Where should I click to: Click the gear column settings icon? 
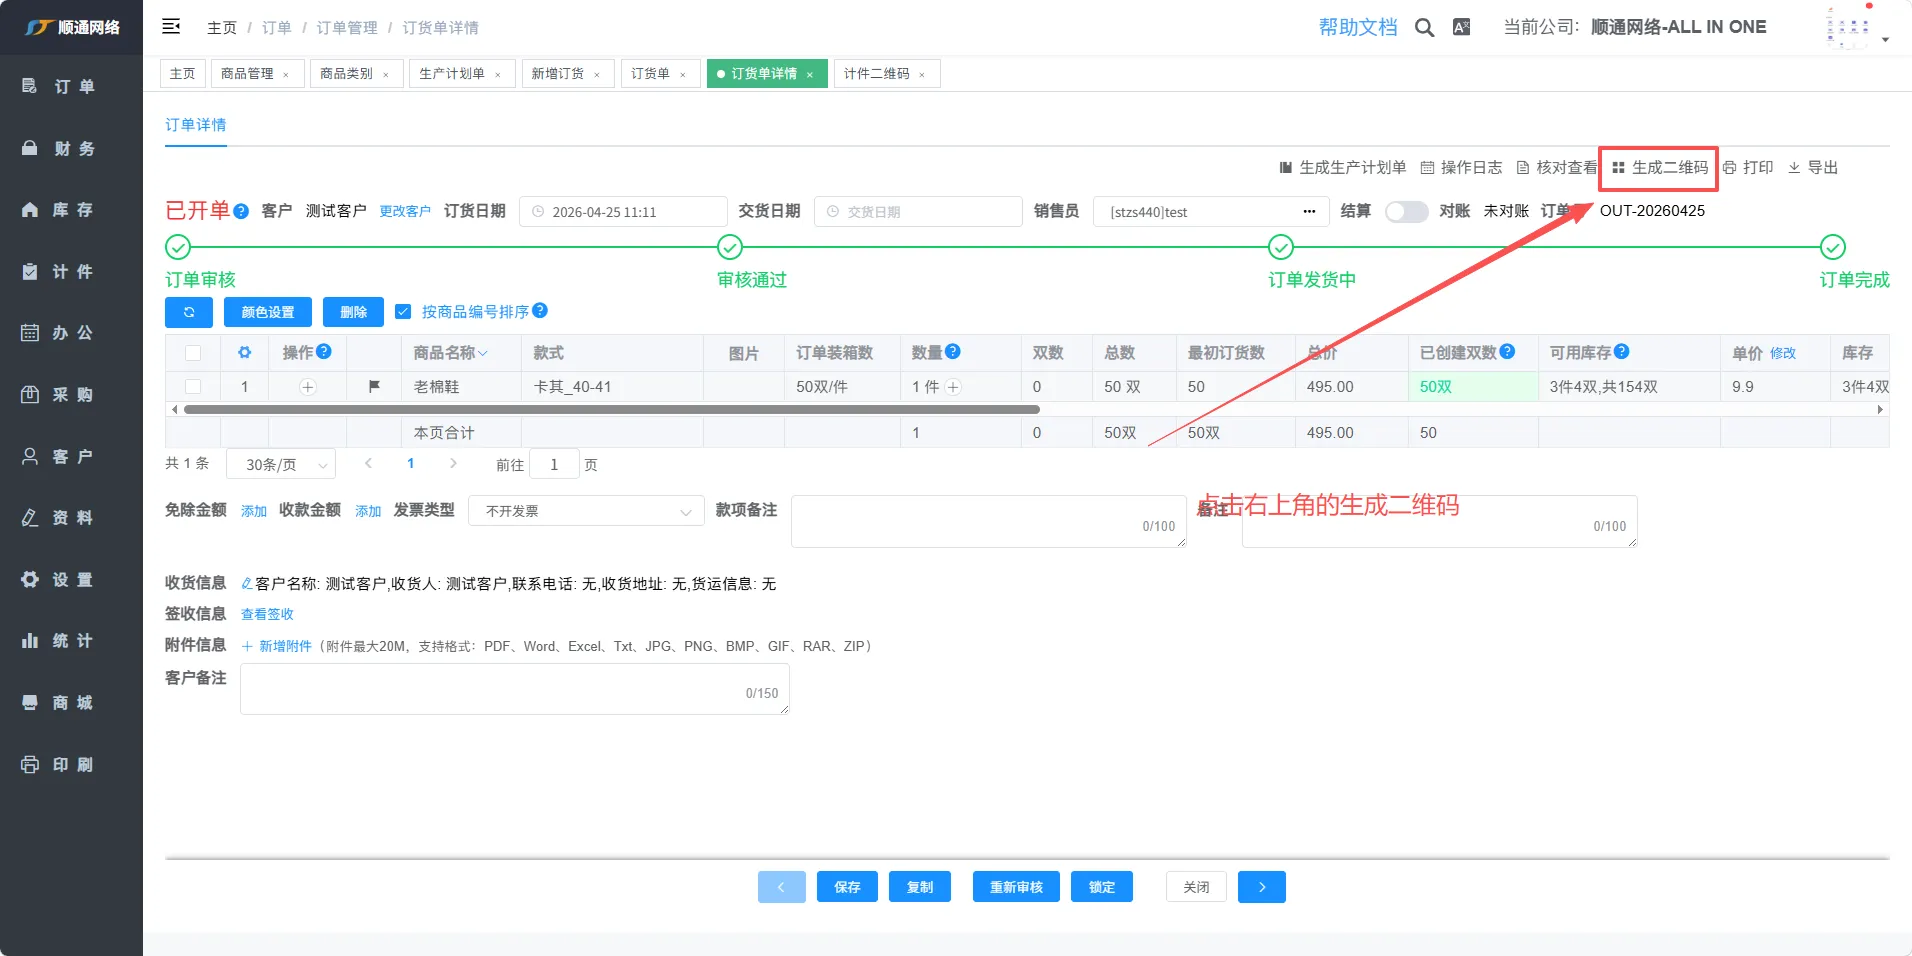click(x=244, y=353)
